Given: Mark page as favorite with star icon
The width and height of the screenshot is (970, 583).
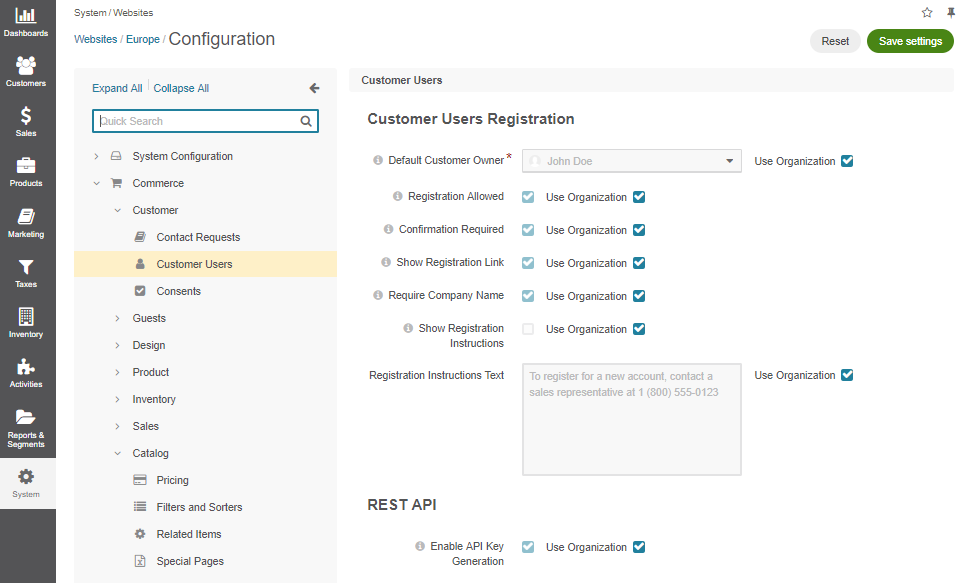Looking at the screenshot, I should 927,12.
